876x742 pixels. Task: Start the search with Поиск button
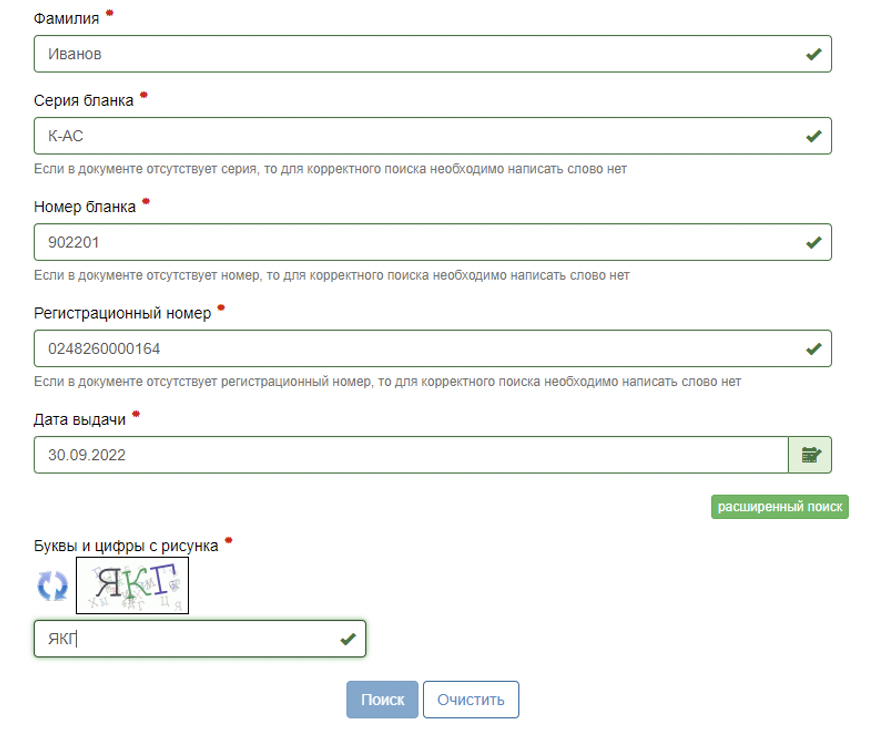click(382, 700)
